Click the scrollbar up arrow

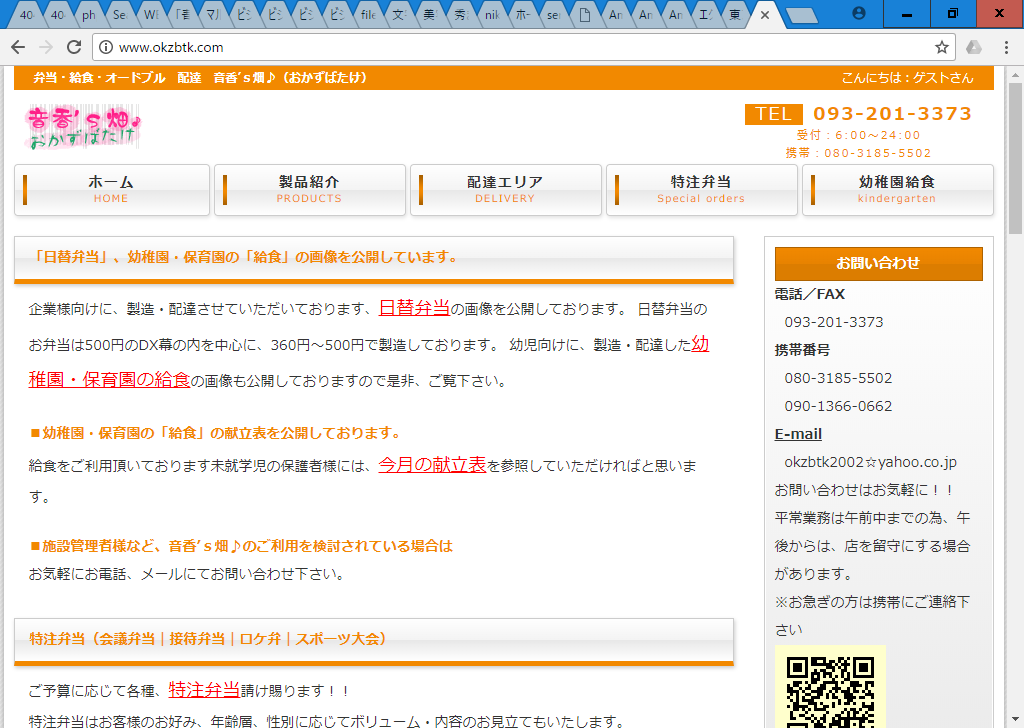[1015, 74]
